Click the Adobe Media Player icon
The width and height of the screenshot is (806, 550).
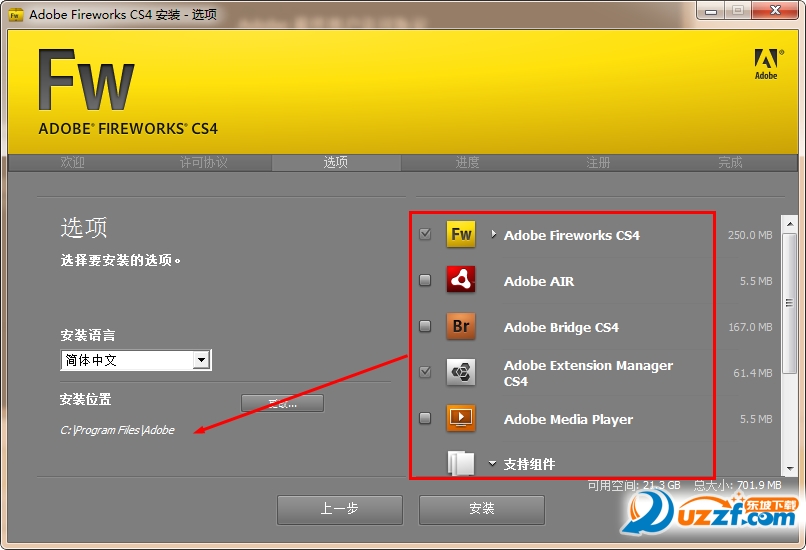(461, 418)
